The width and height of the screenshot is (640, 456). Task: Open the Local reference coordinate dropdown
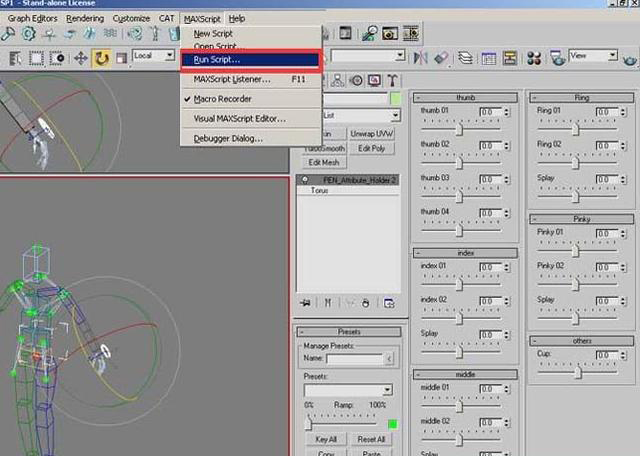(170, 56)
